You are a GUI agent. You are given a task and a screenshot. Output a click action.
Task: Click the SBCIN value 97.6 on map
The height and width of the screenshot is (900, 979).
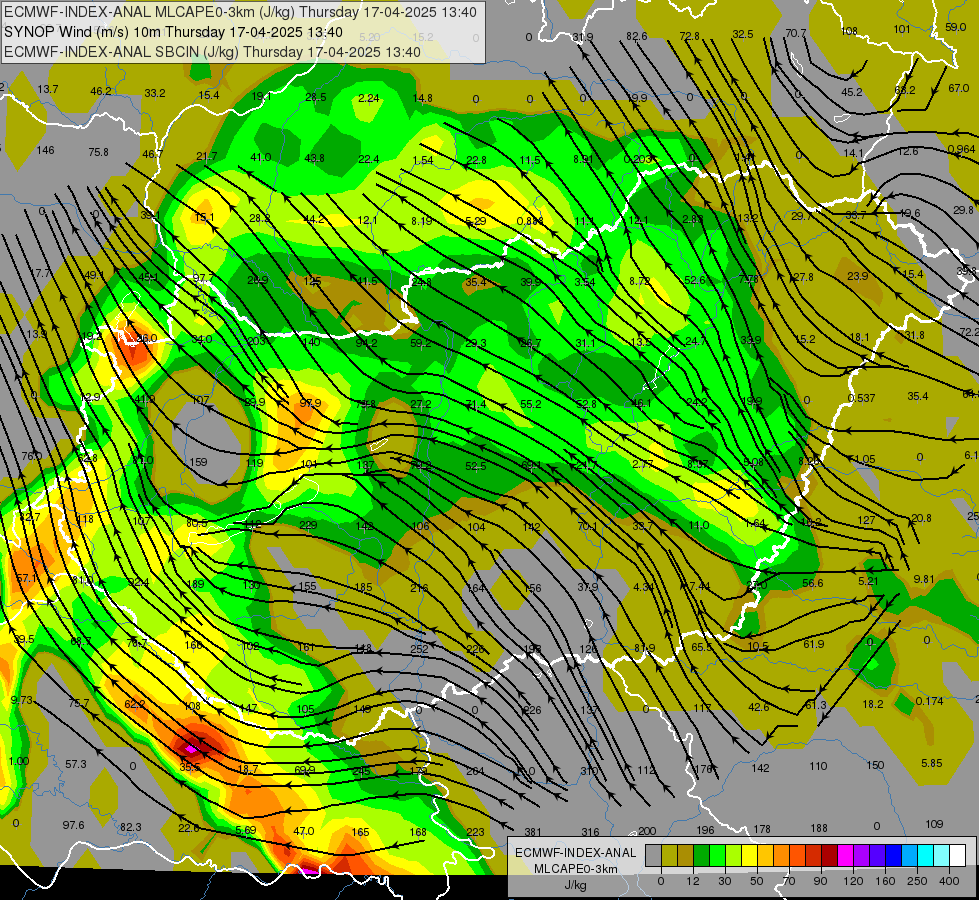[x=73, y=825]
